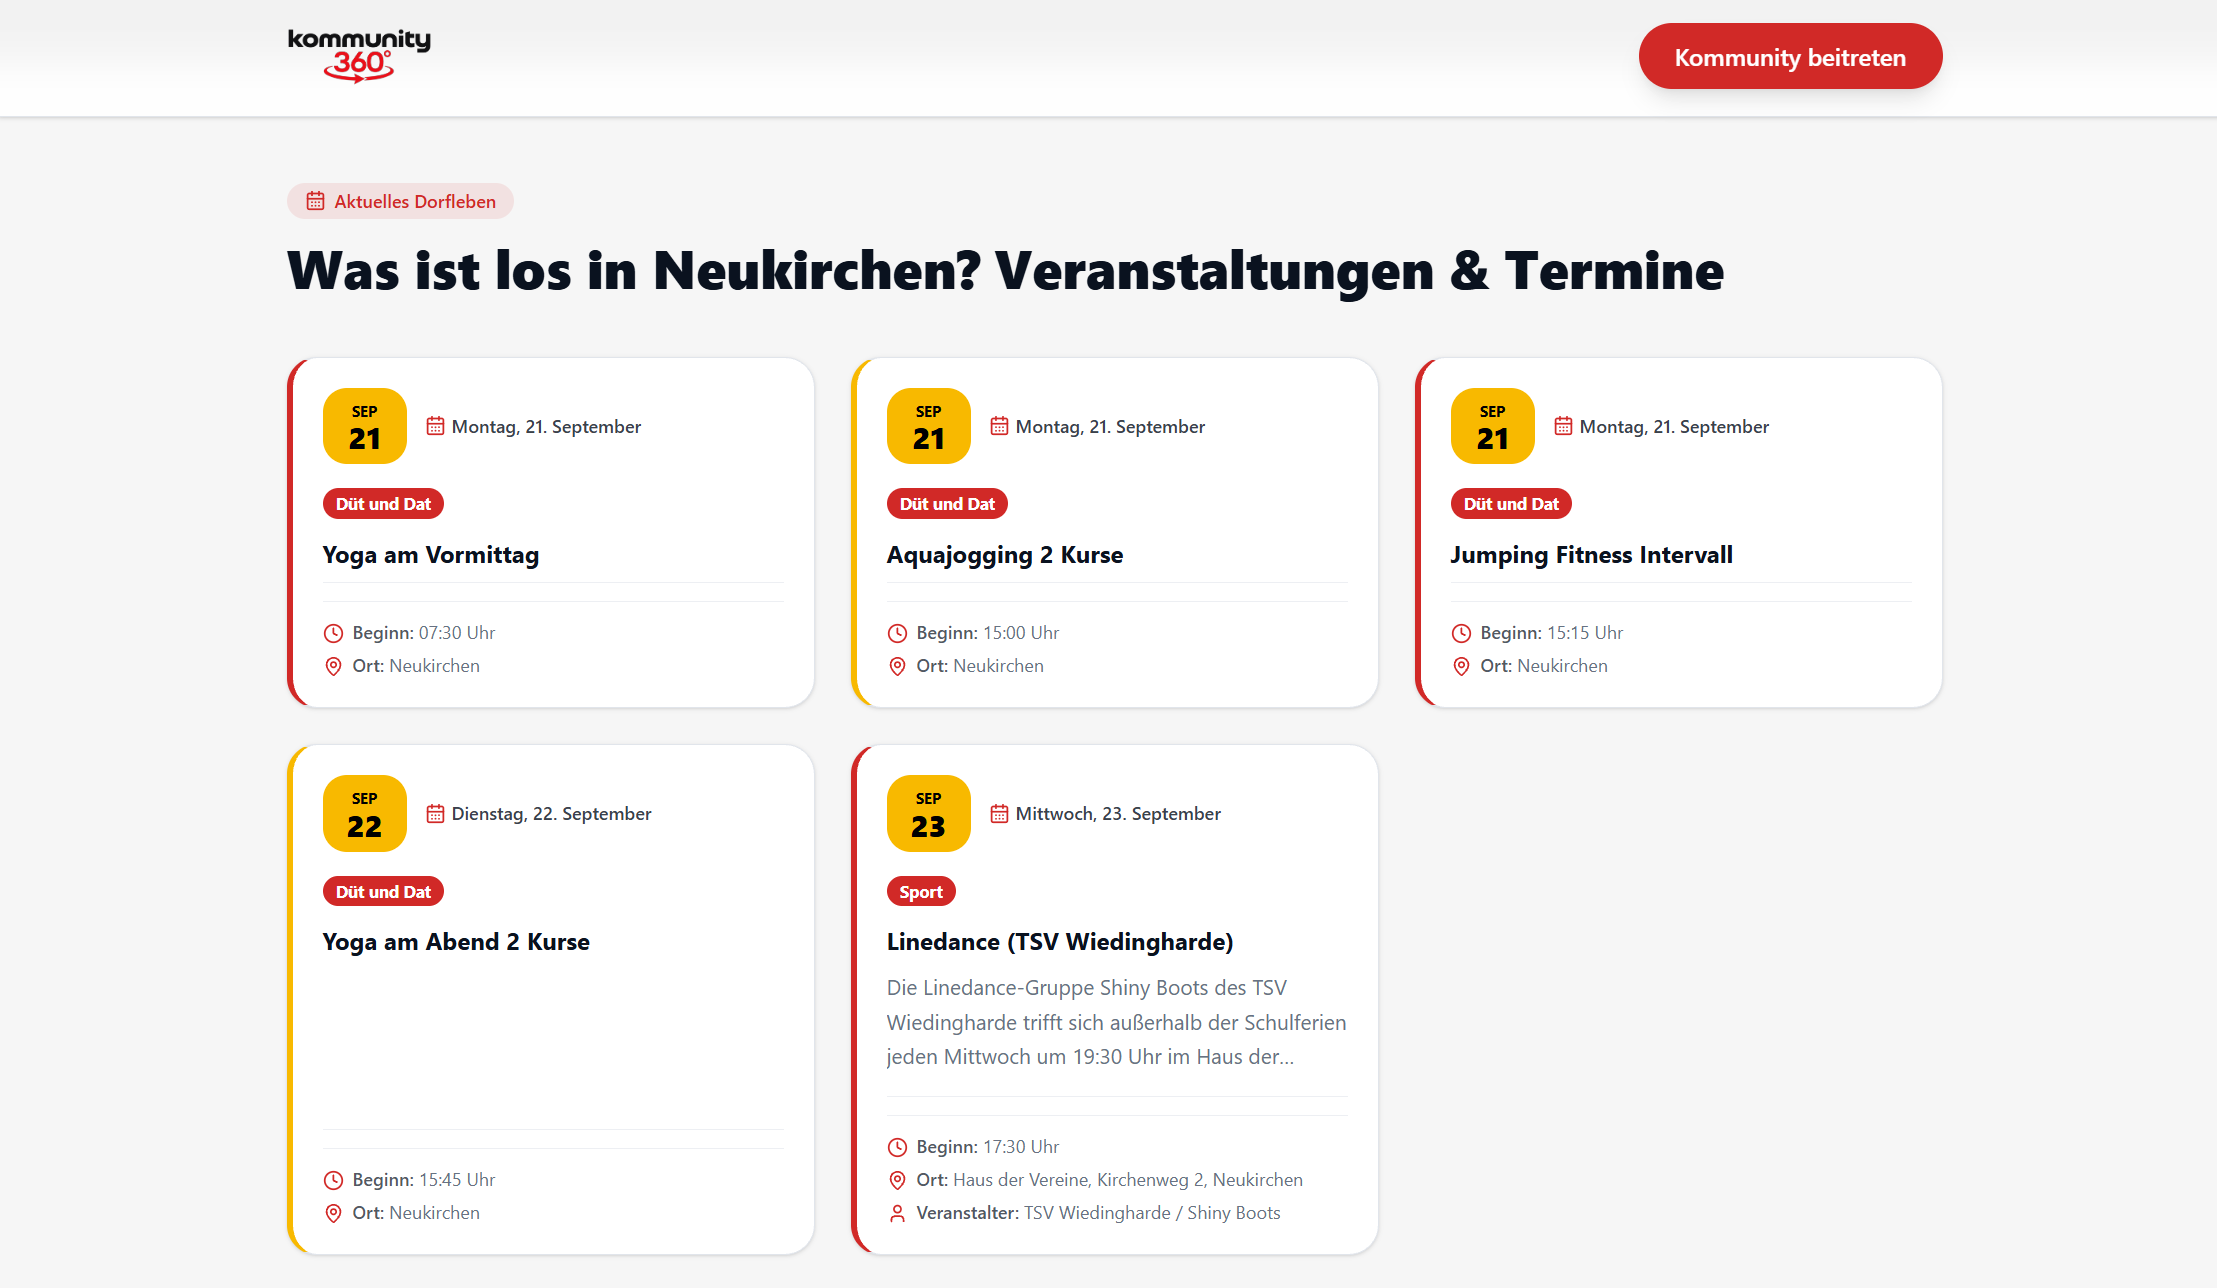Open the Jumping Fitness Intervall event title
The image size is (2217, 1288).
pos(1592,555)
